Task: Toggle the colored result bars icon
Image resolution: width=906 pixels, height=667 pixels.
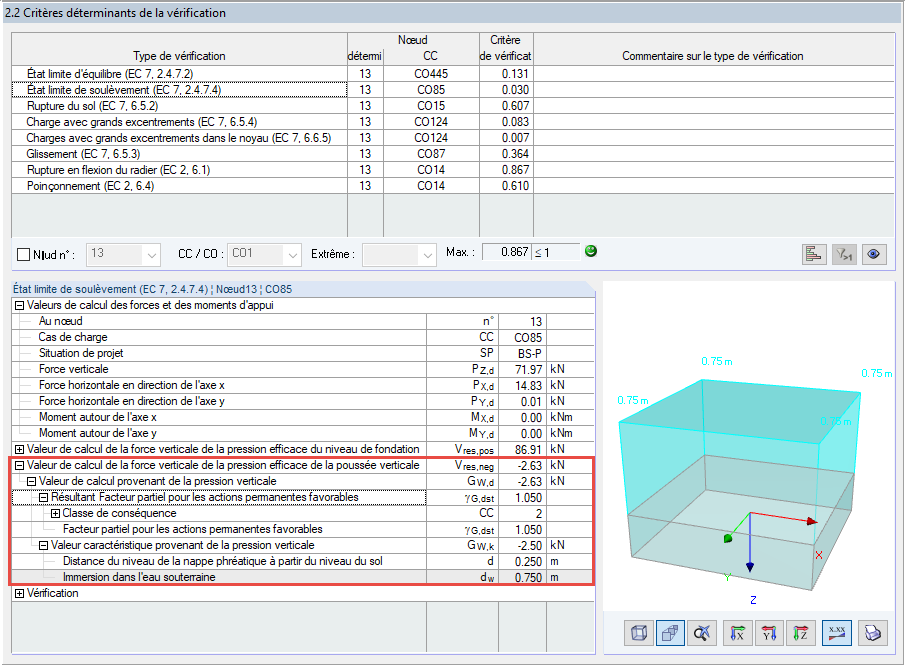Action: [814, 254]
